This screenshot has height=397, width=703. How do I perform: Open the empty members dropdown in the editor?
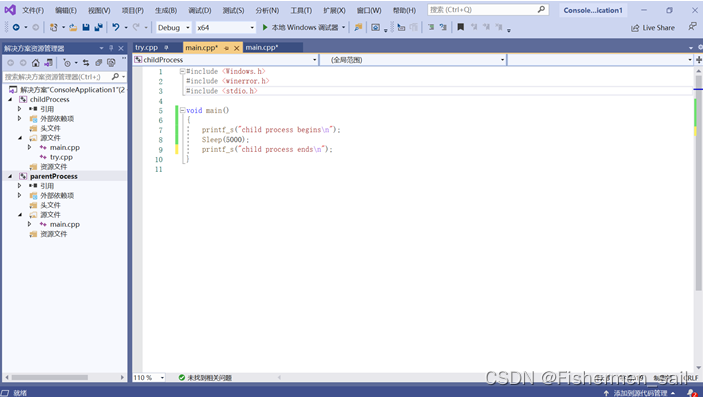click(x=600, y=60)
